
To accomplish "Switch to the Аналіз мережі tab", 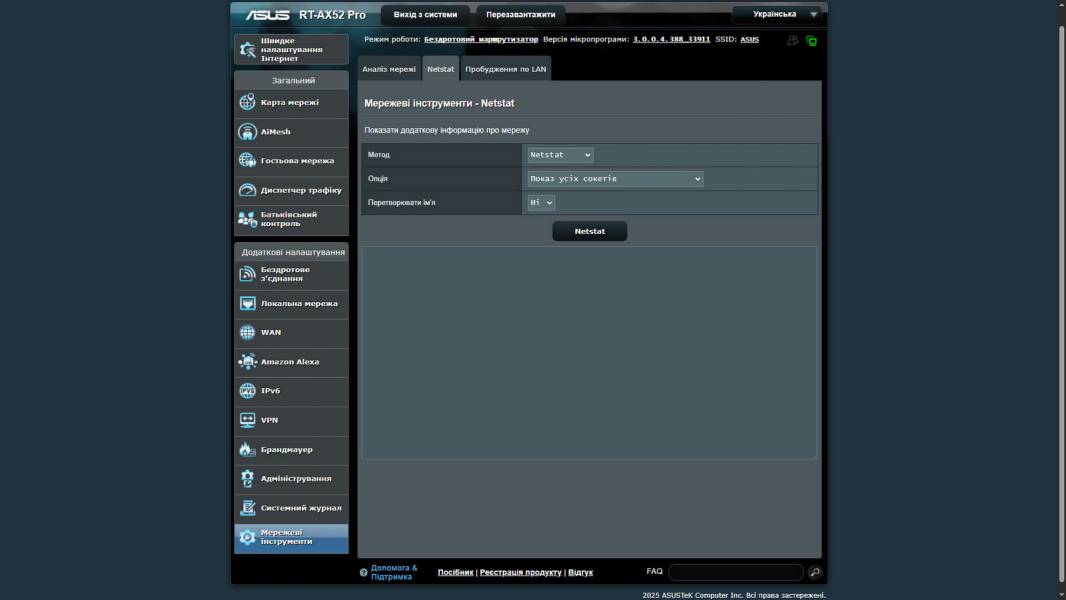I will coord(389,69).
